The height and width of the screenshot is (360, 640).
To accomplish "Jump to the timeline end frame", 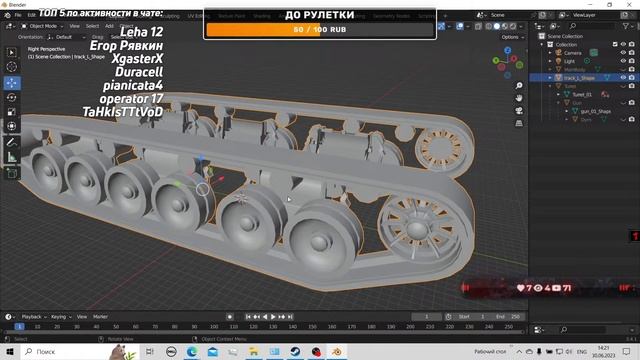I will click(290, 317).
